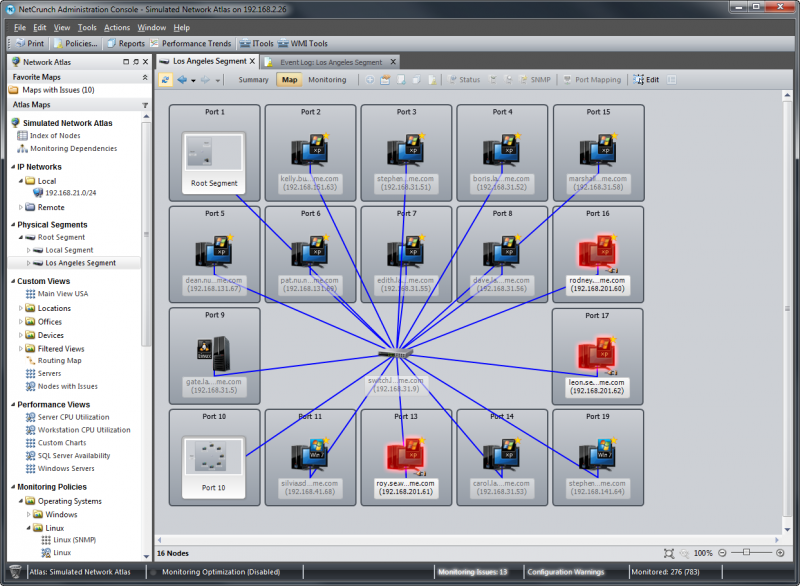Click the Print toolbar icon
The image size is (800, 586).
(30, 43)
